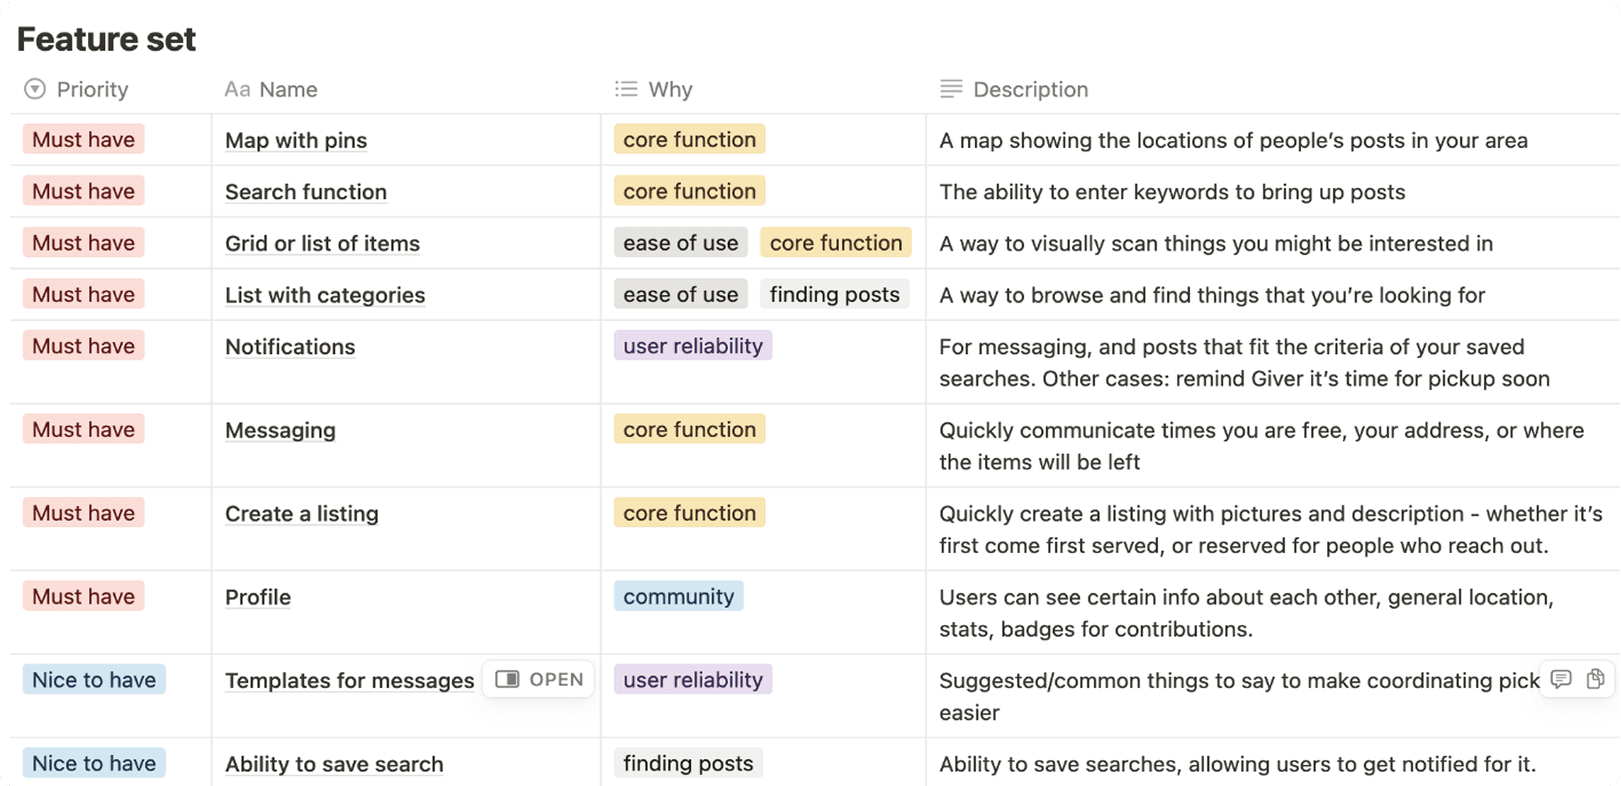Open the List with categories entry
This screenshot has height=786, width=1621.
(325, 295)
